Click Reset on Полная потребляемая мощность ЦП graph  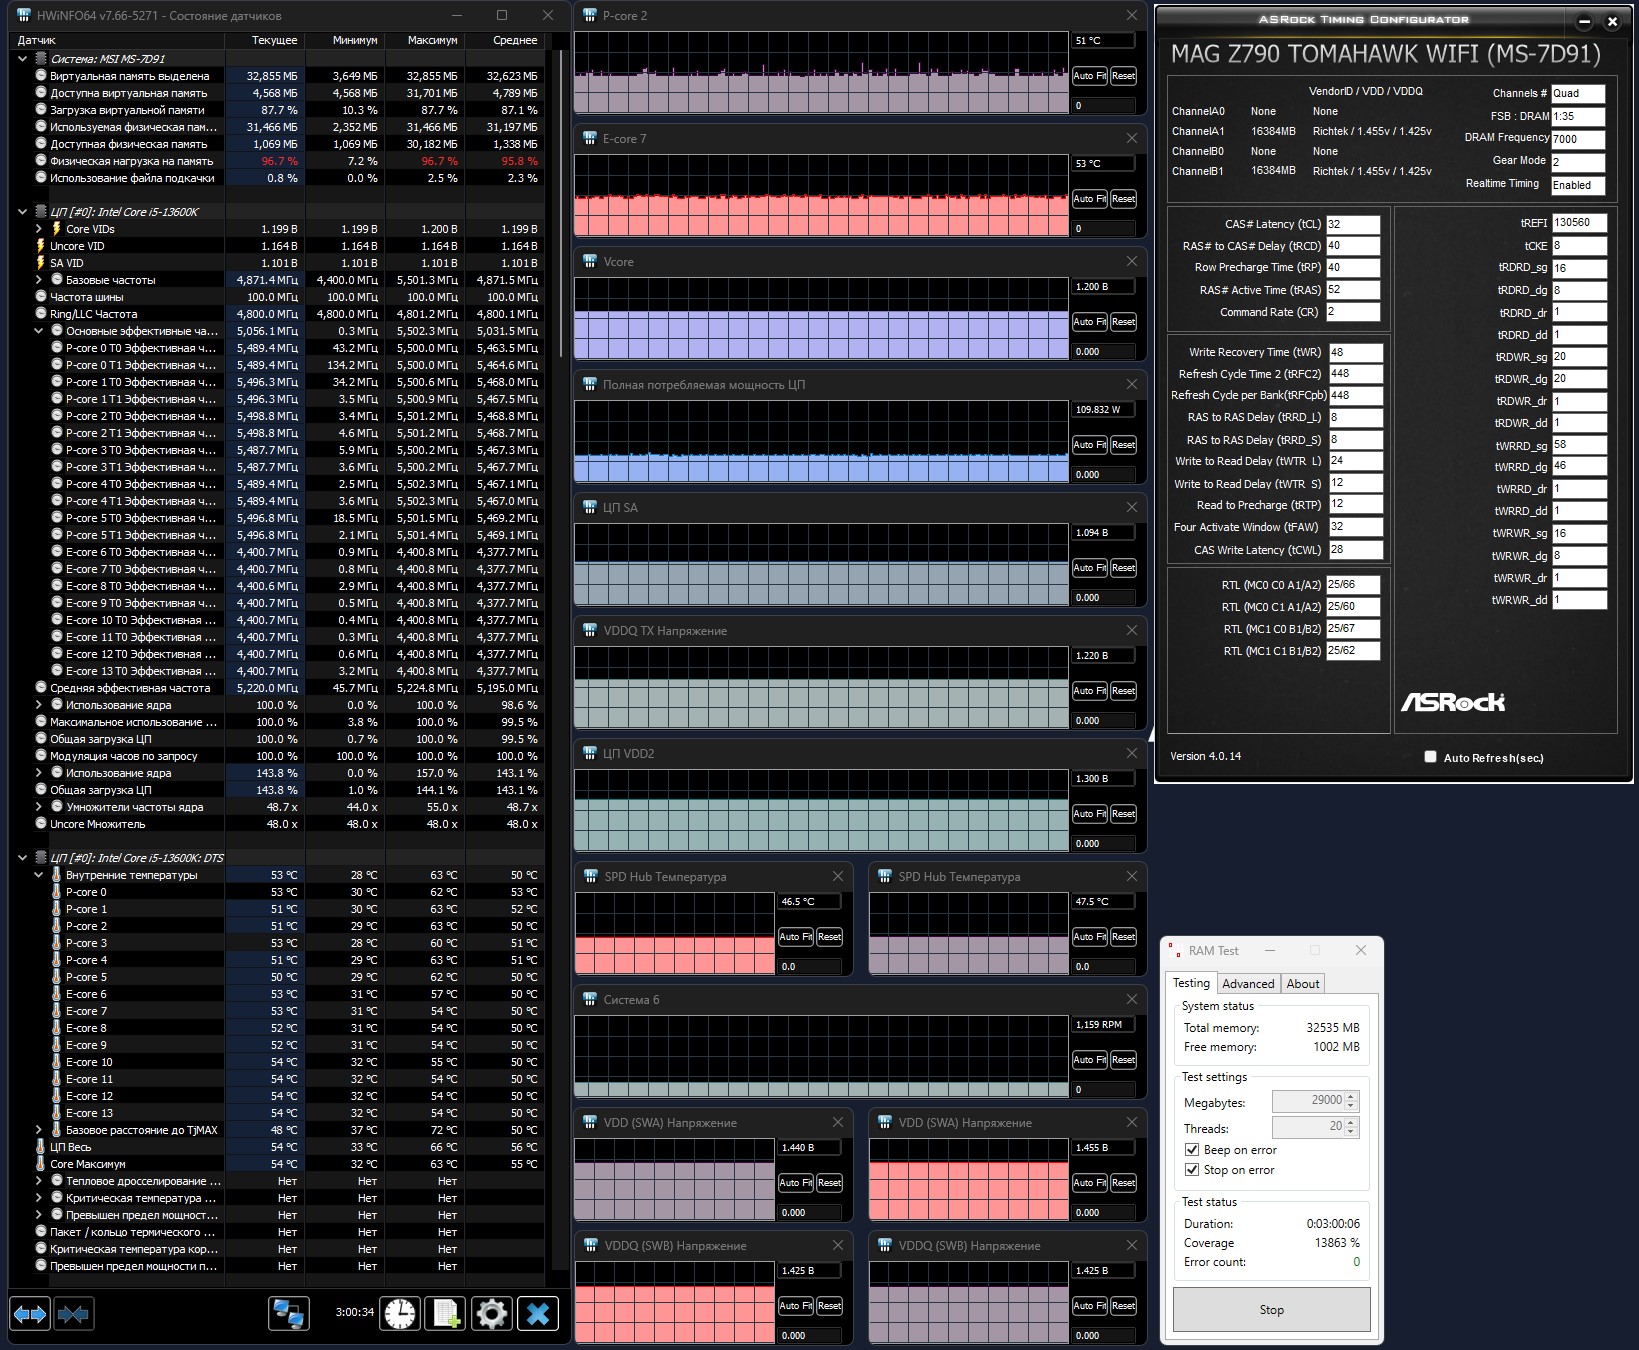[x=1123, y=445]
